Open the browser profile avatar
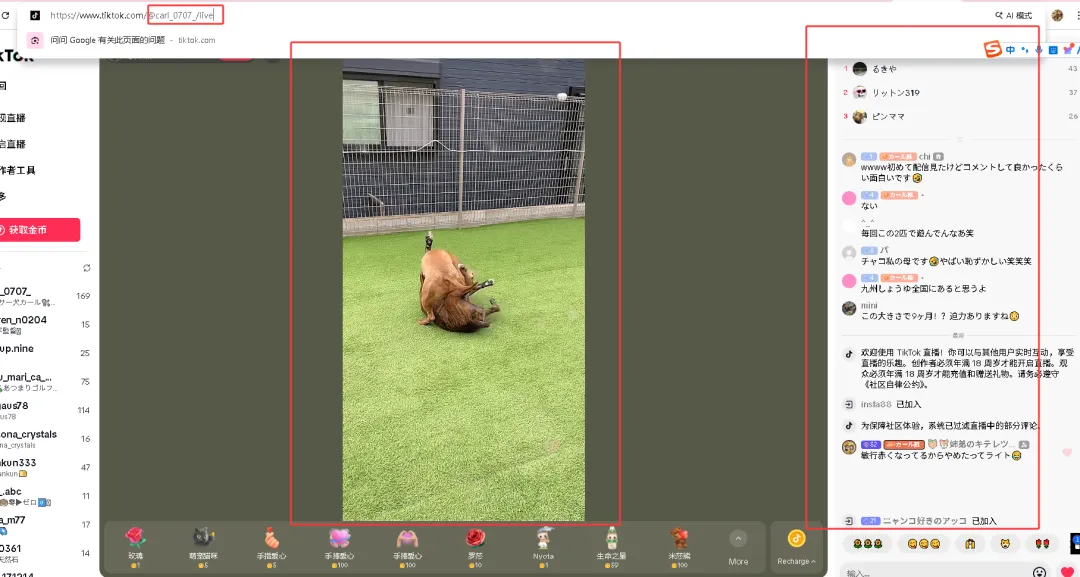Viewport: 1080px width, 577px height. (1057, 15)
